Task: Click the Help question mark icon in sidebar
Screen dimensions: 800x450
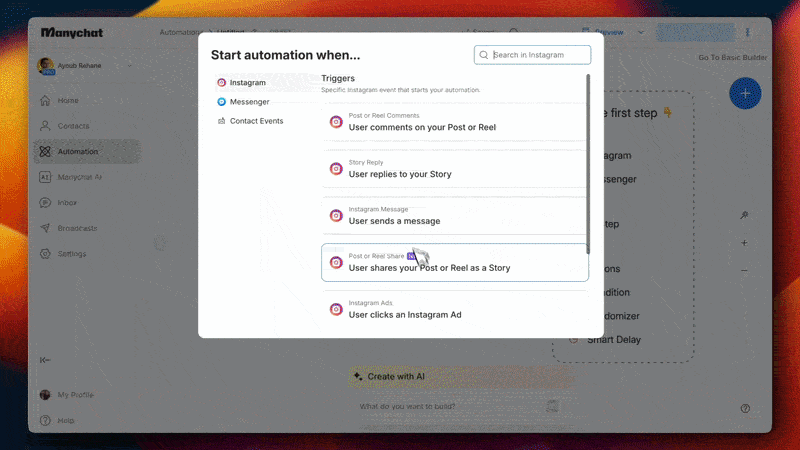Action: [45, 420]
